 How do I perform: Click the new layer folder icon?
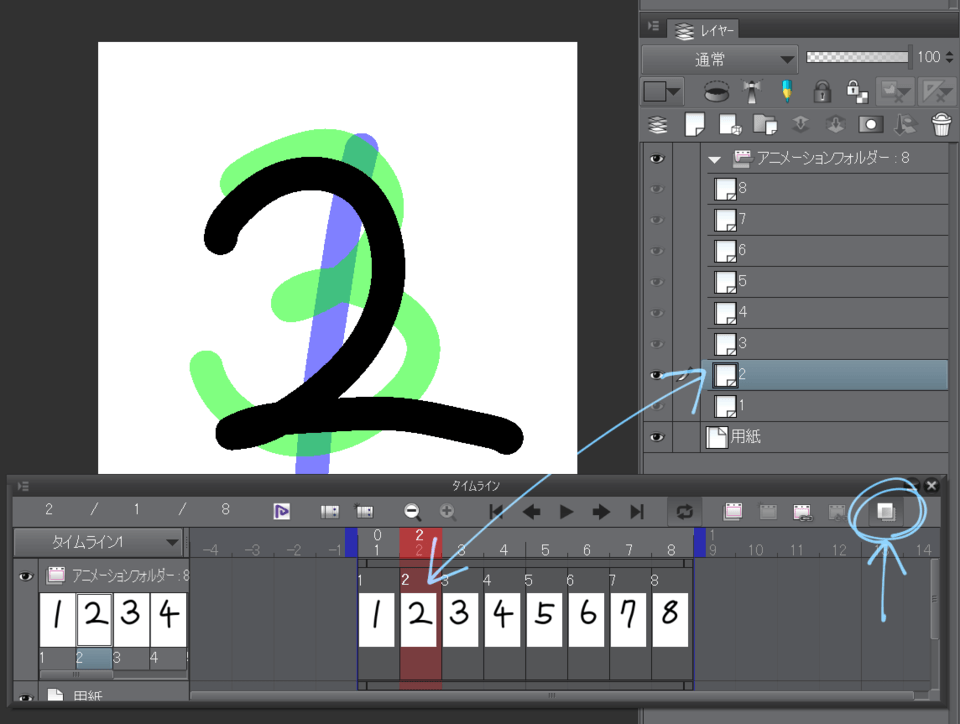pos(763,124)
